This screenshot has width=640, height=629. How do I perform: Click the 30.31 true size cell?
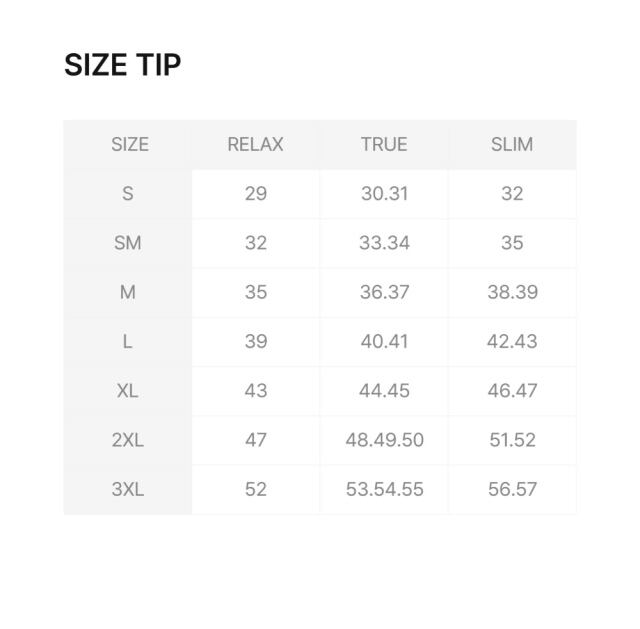[384, 194]
